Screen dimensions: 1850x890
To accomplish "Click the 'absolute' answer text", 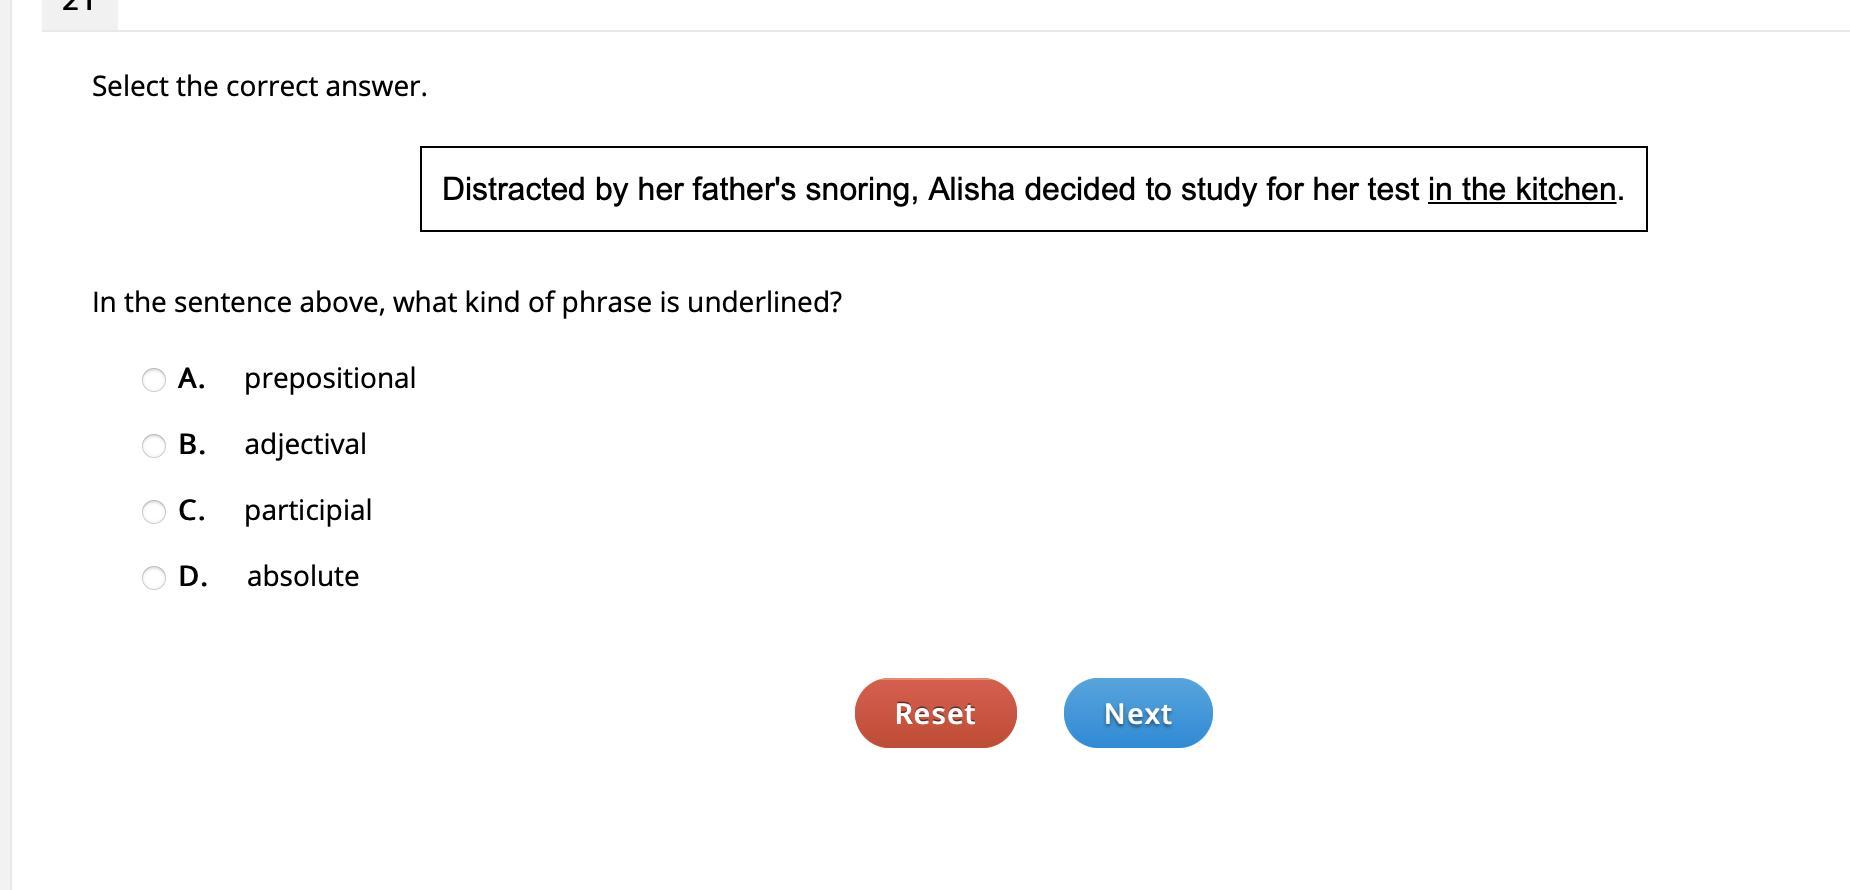I will tap(302, 577).
